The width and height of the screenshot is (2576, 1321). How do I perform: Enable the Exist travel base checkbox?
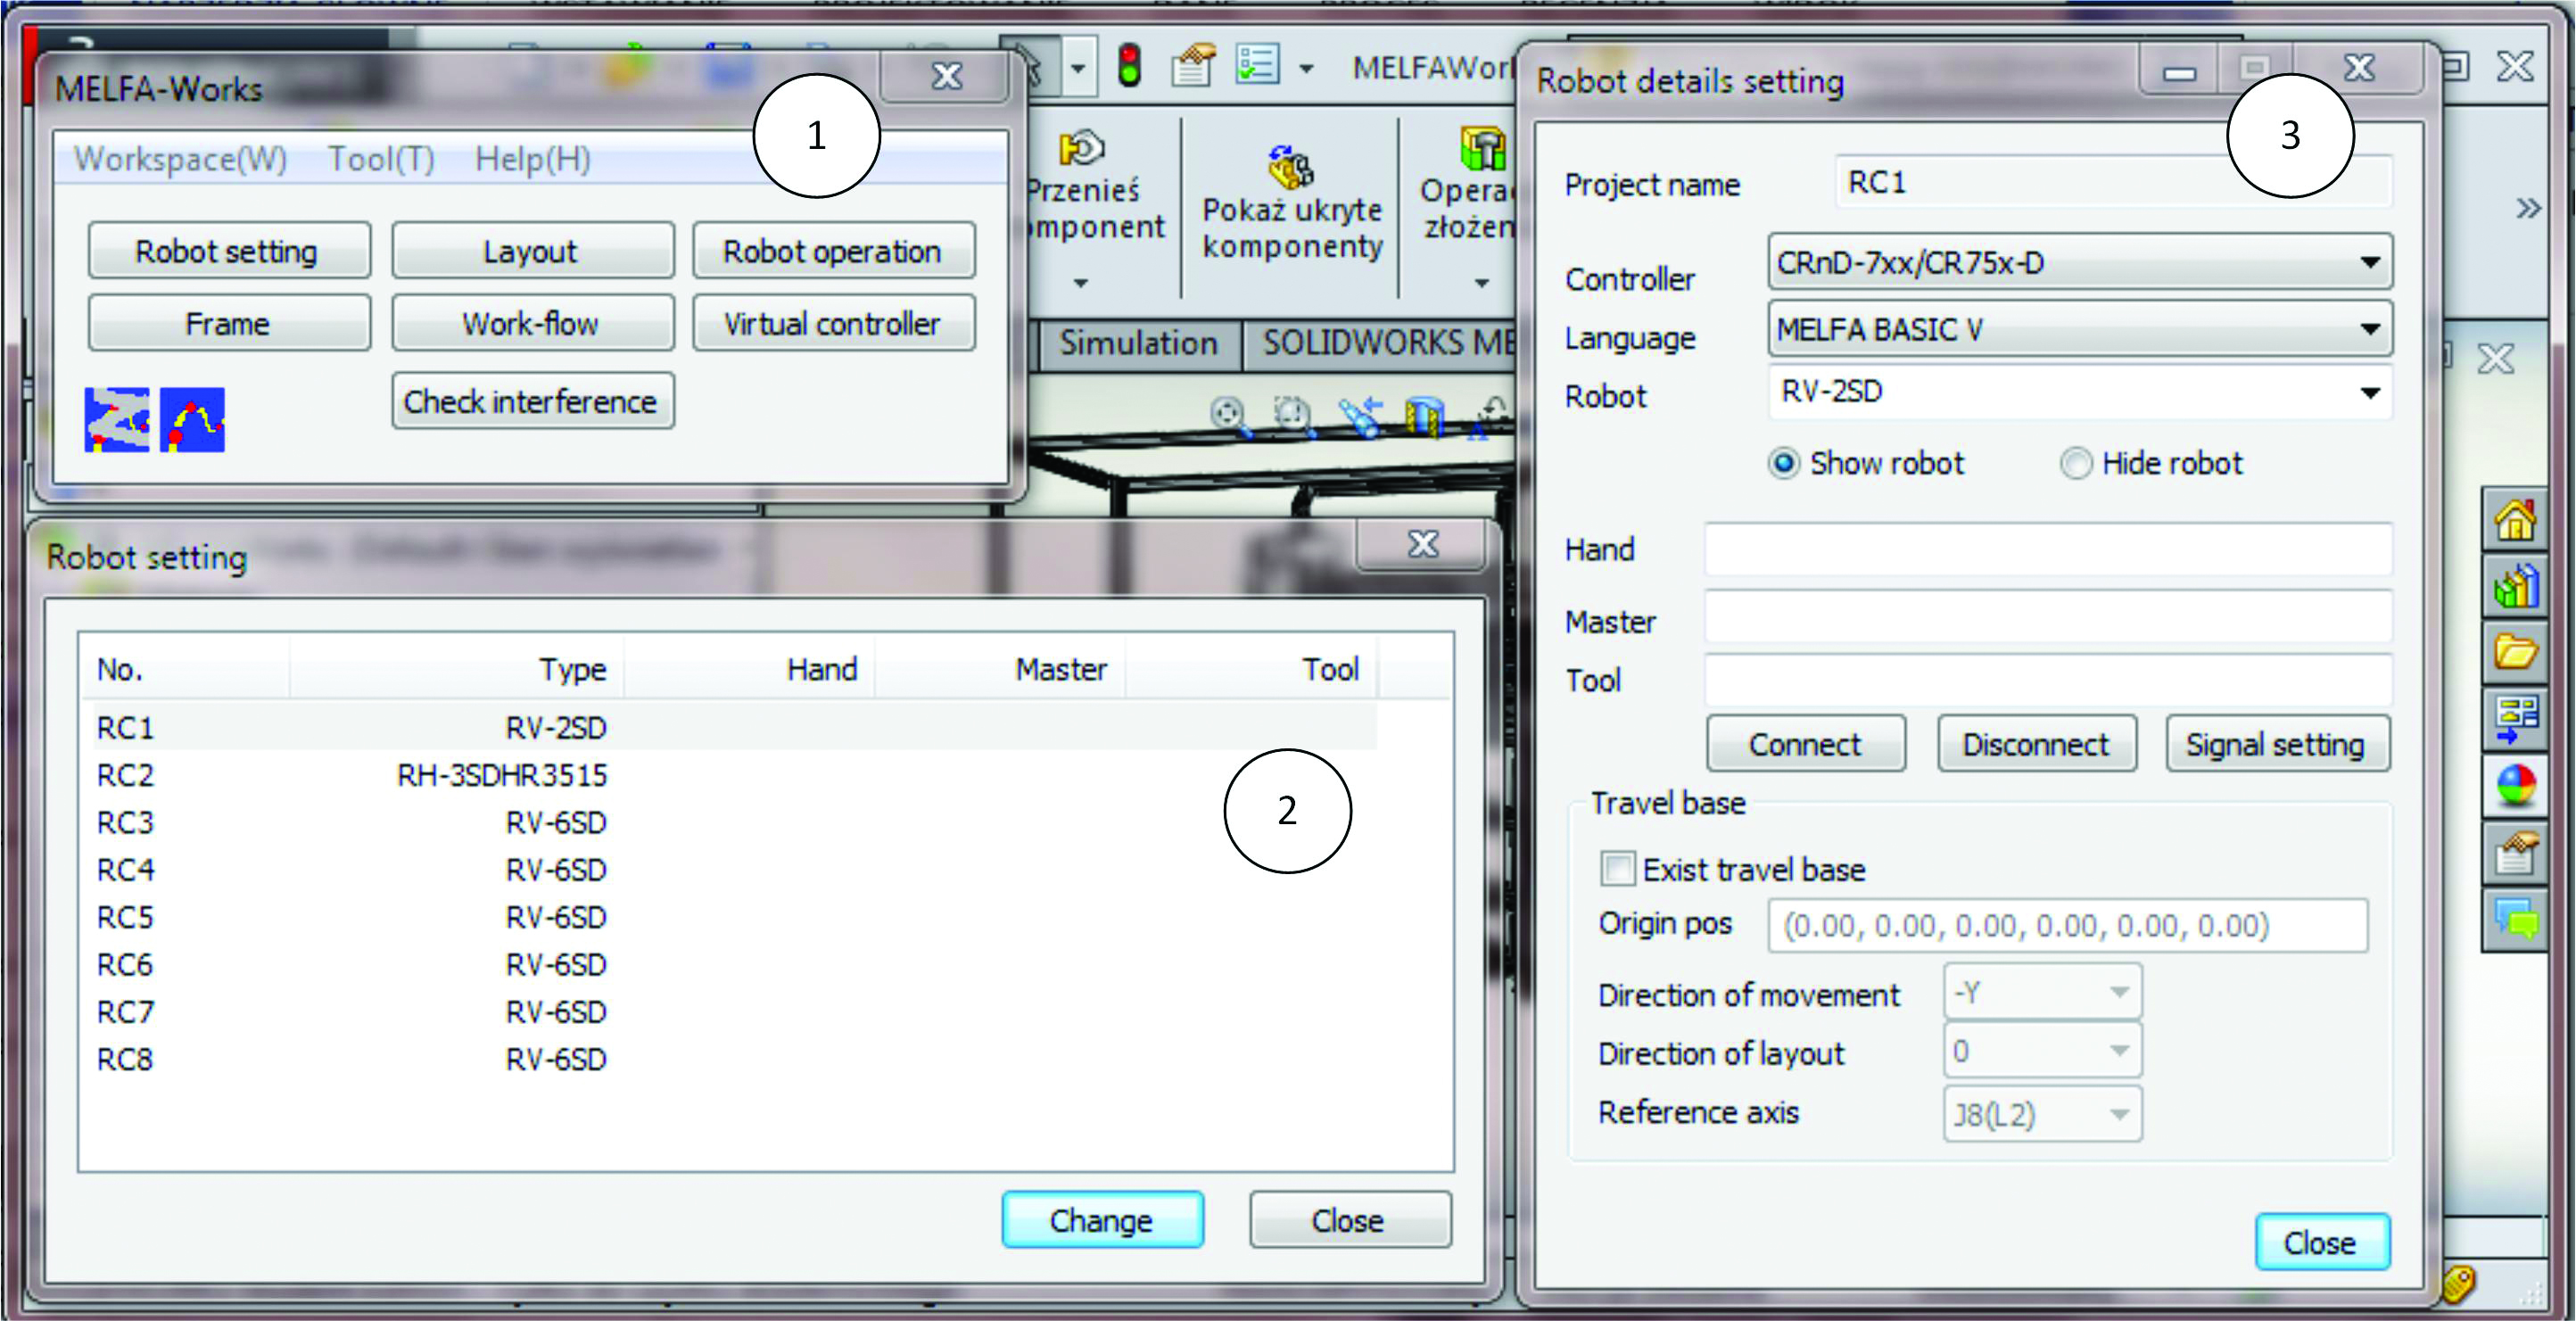pos(1617,869)
